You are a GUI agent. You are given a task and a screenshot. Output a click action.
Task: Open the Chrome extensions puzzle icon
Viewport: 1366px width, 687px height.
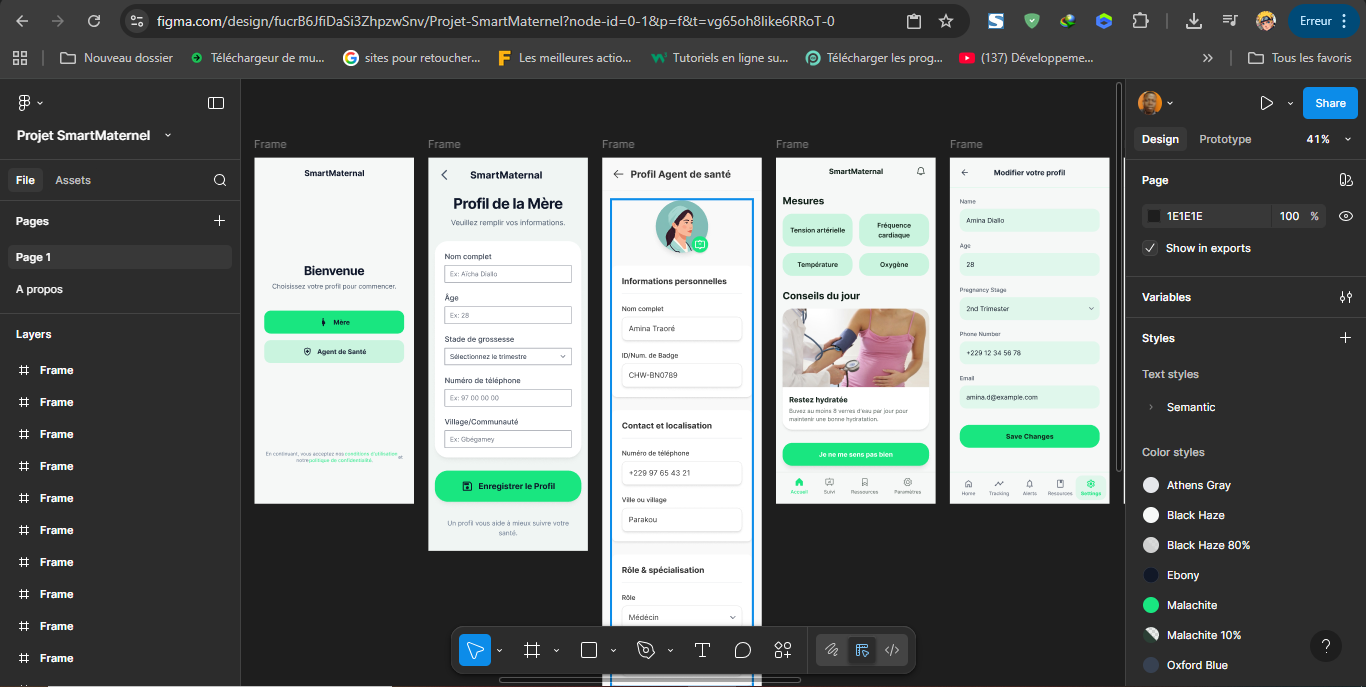point(1140,21)
